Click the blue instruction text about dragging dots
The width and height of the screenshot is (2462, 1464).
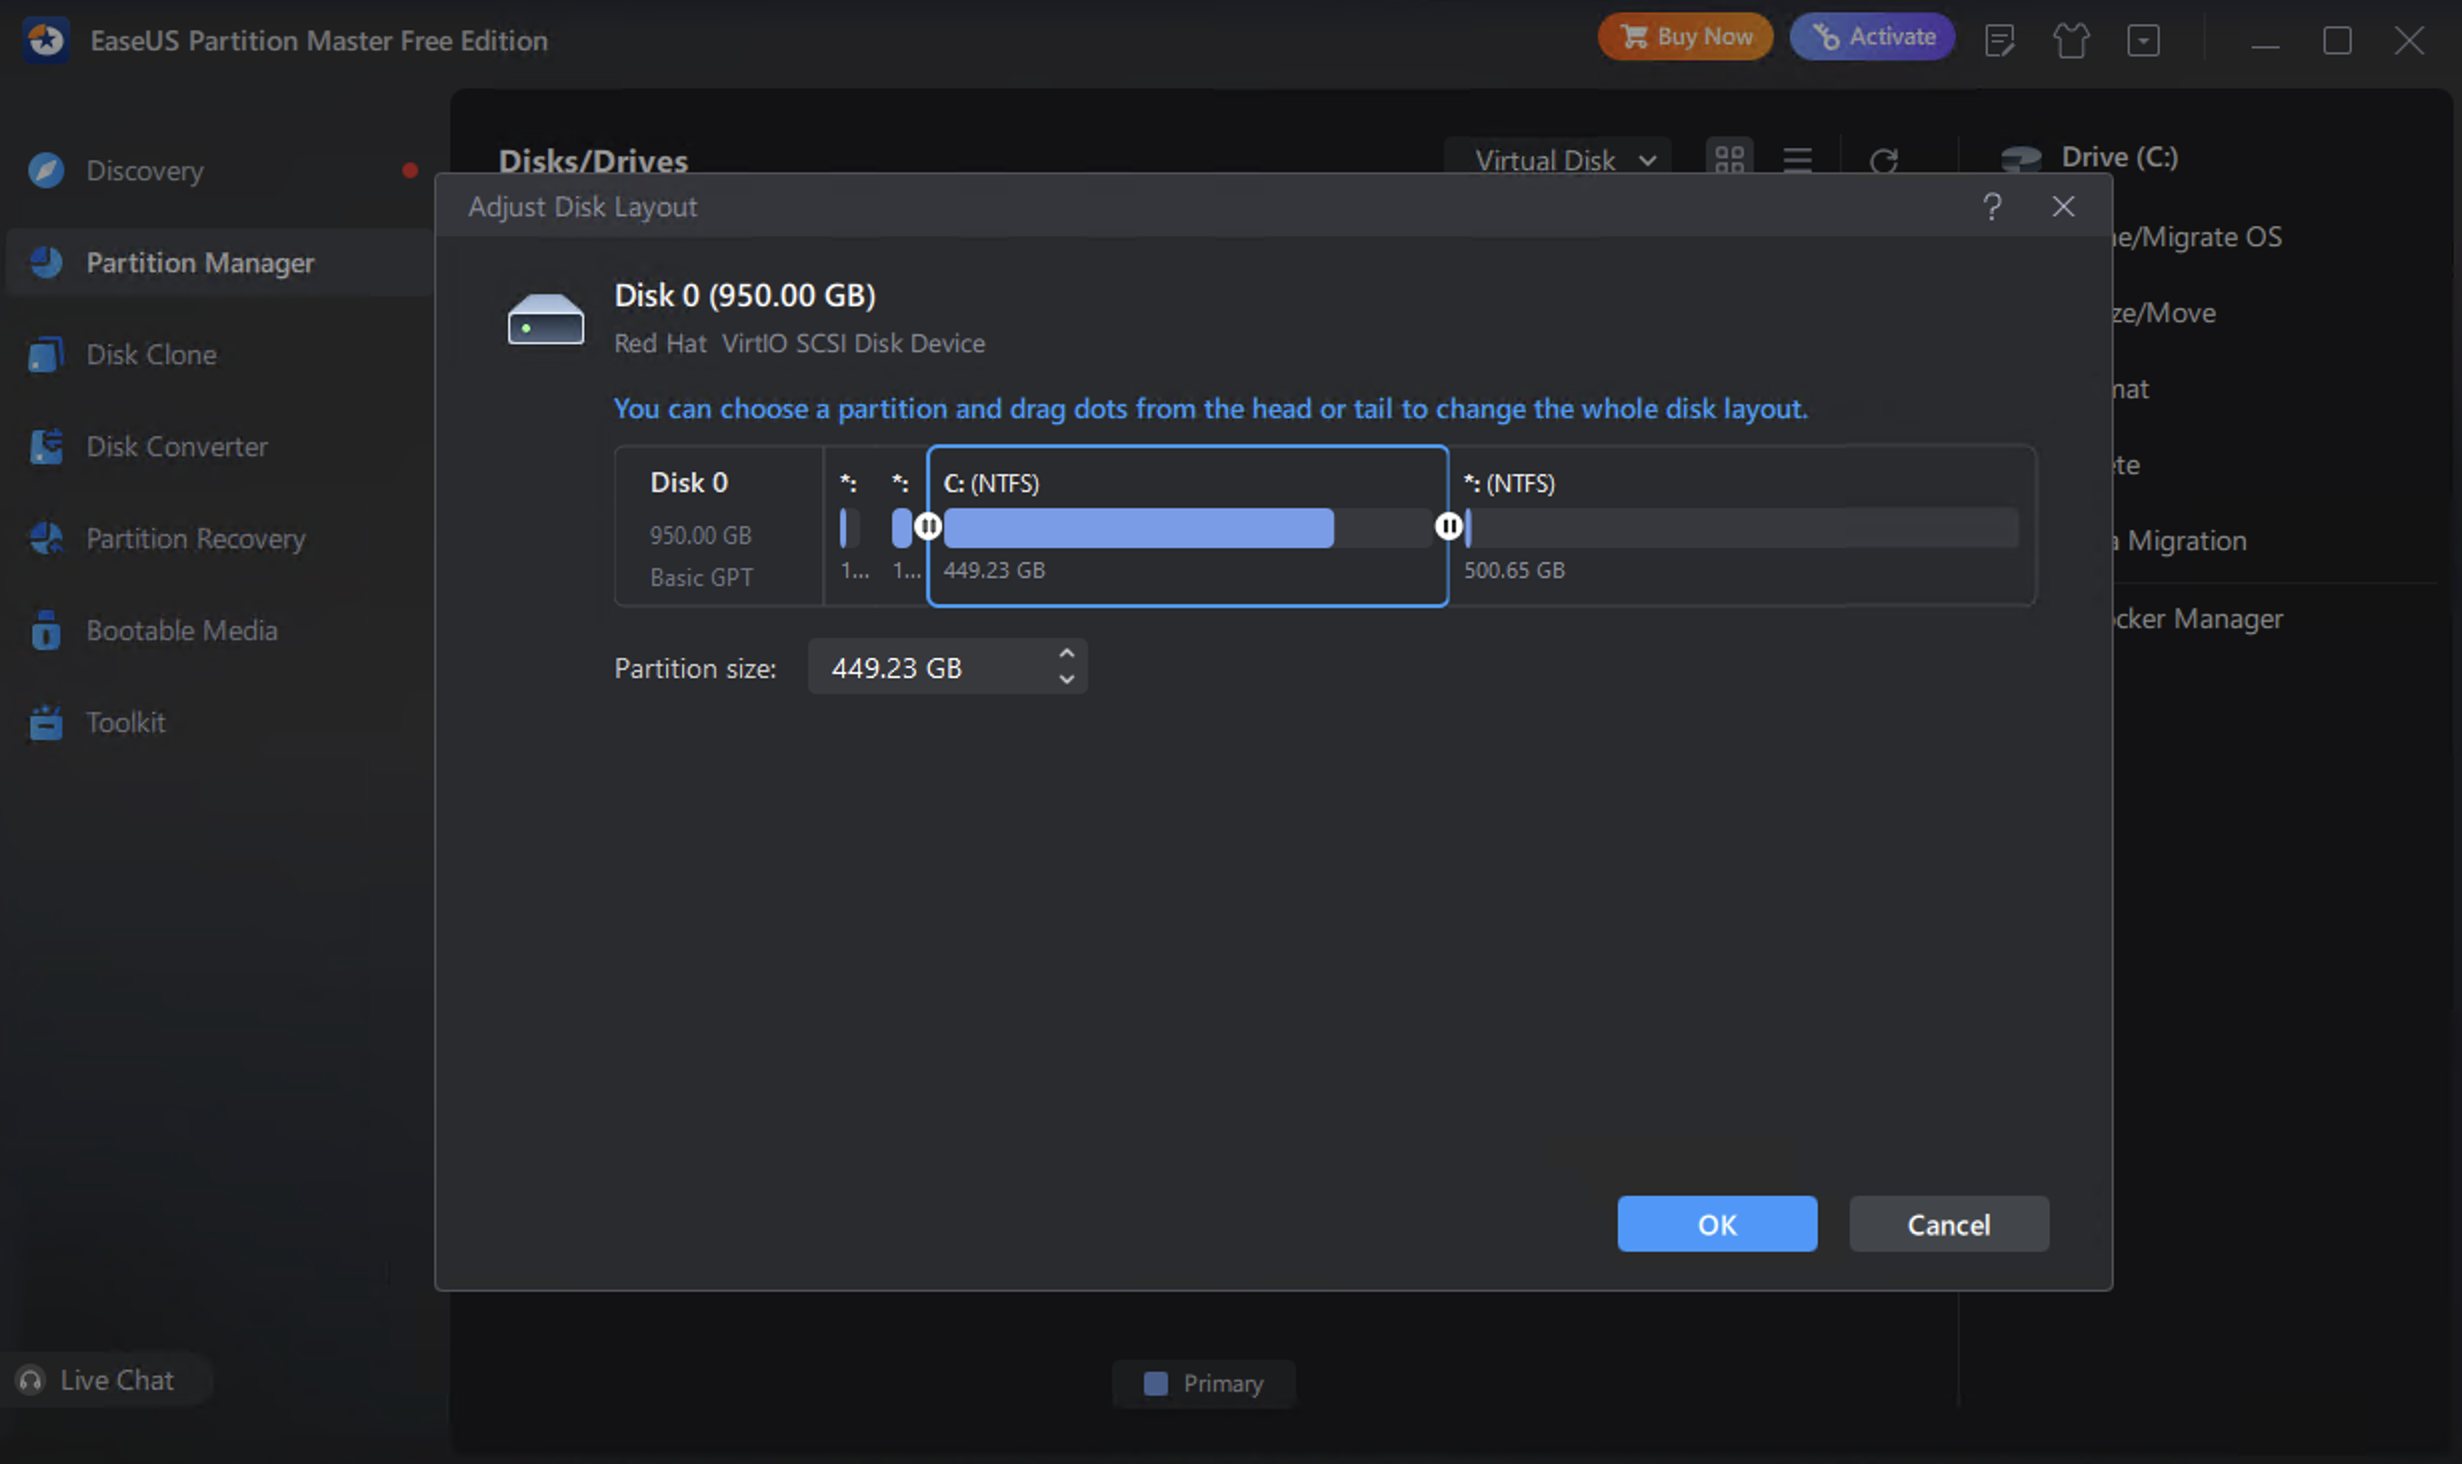(x=1210, y=409)
